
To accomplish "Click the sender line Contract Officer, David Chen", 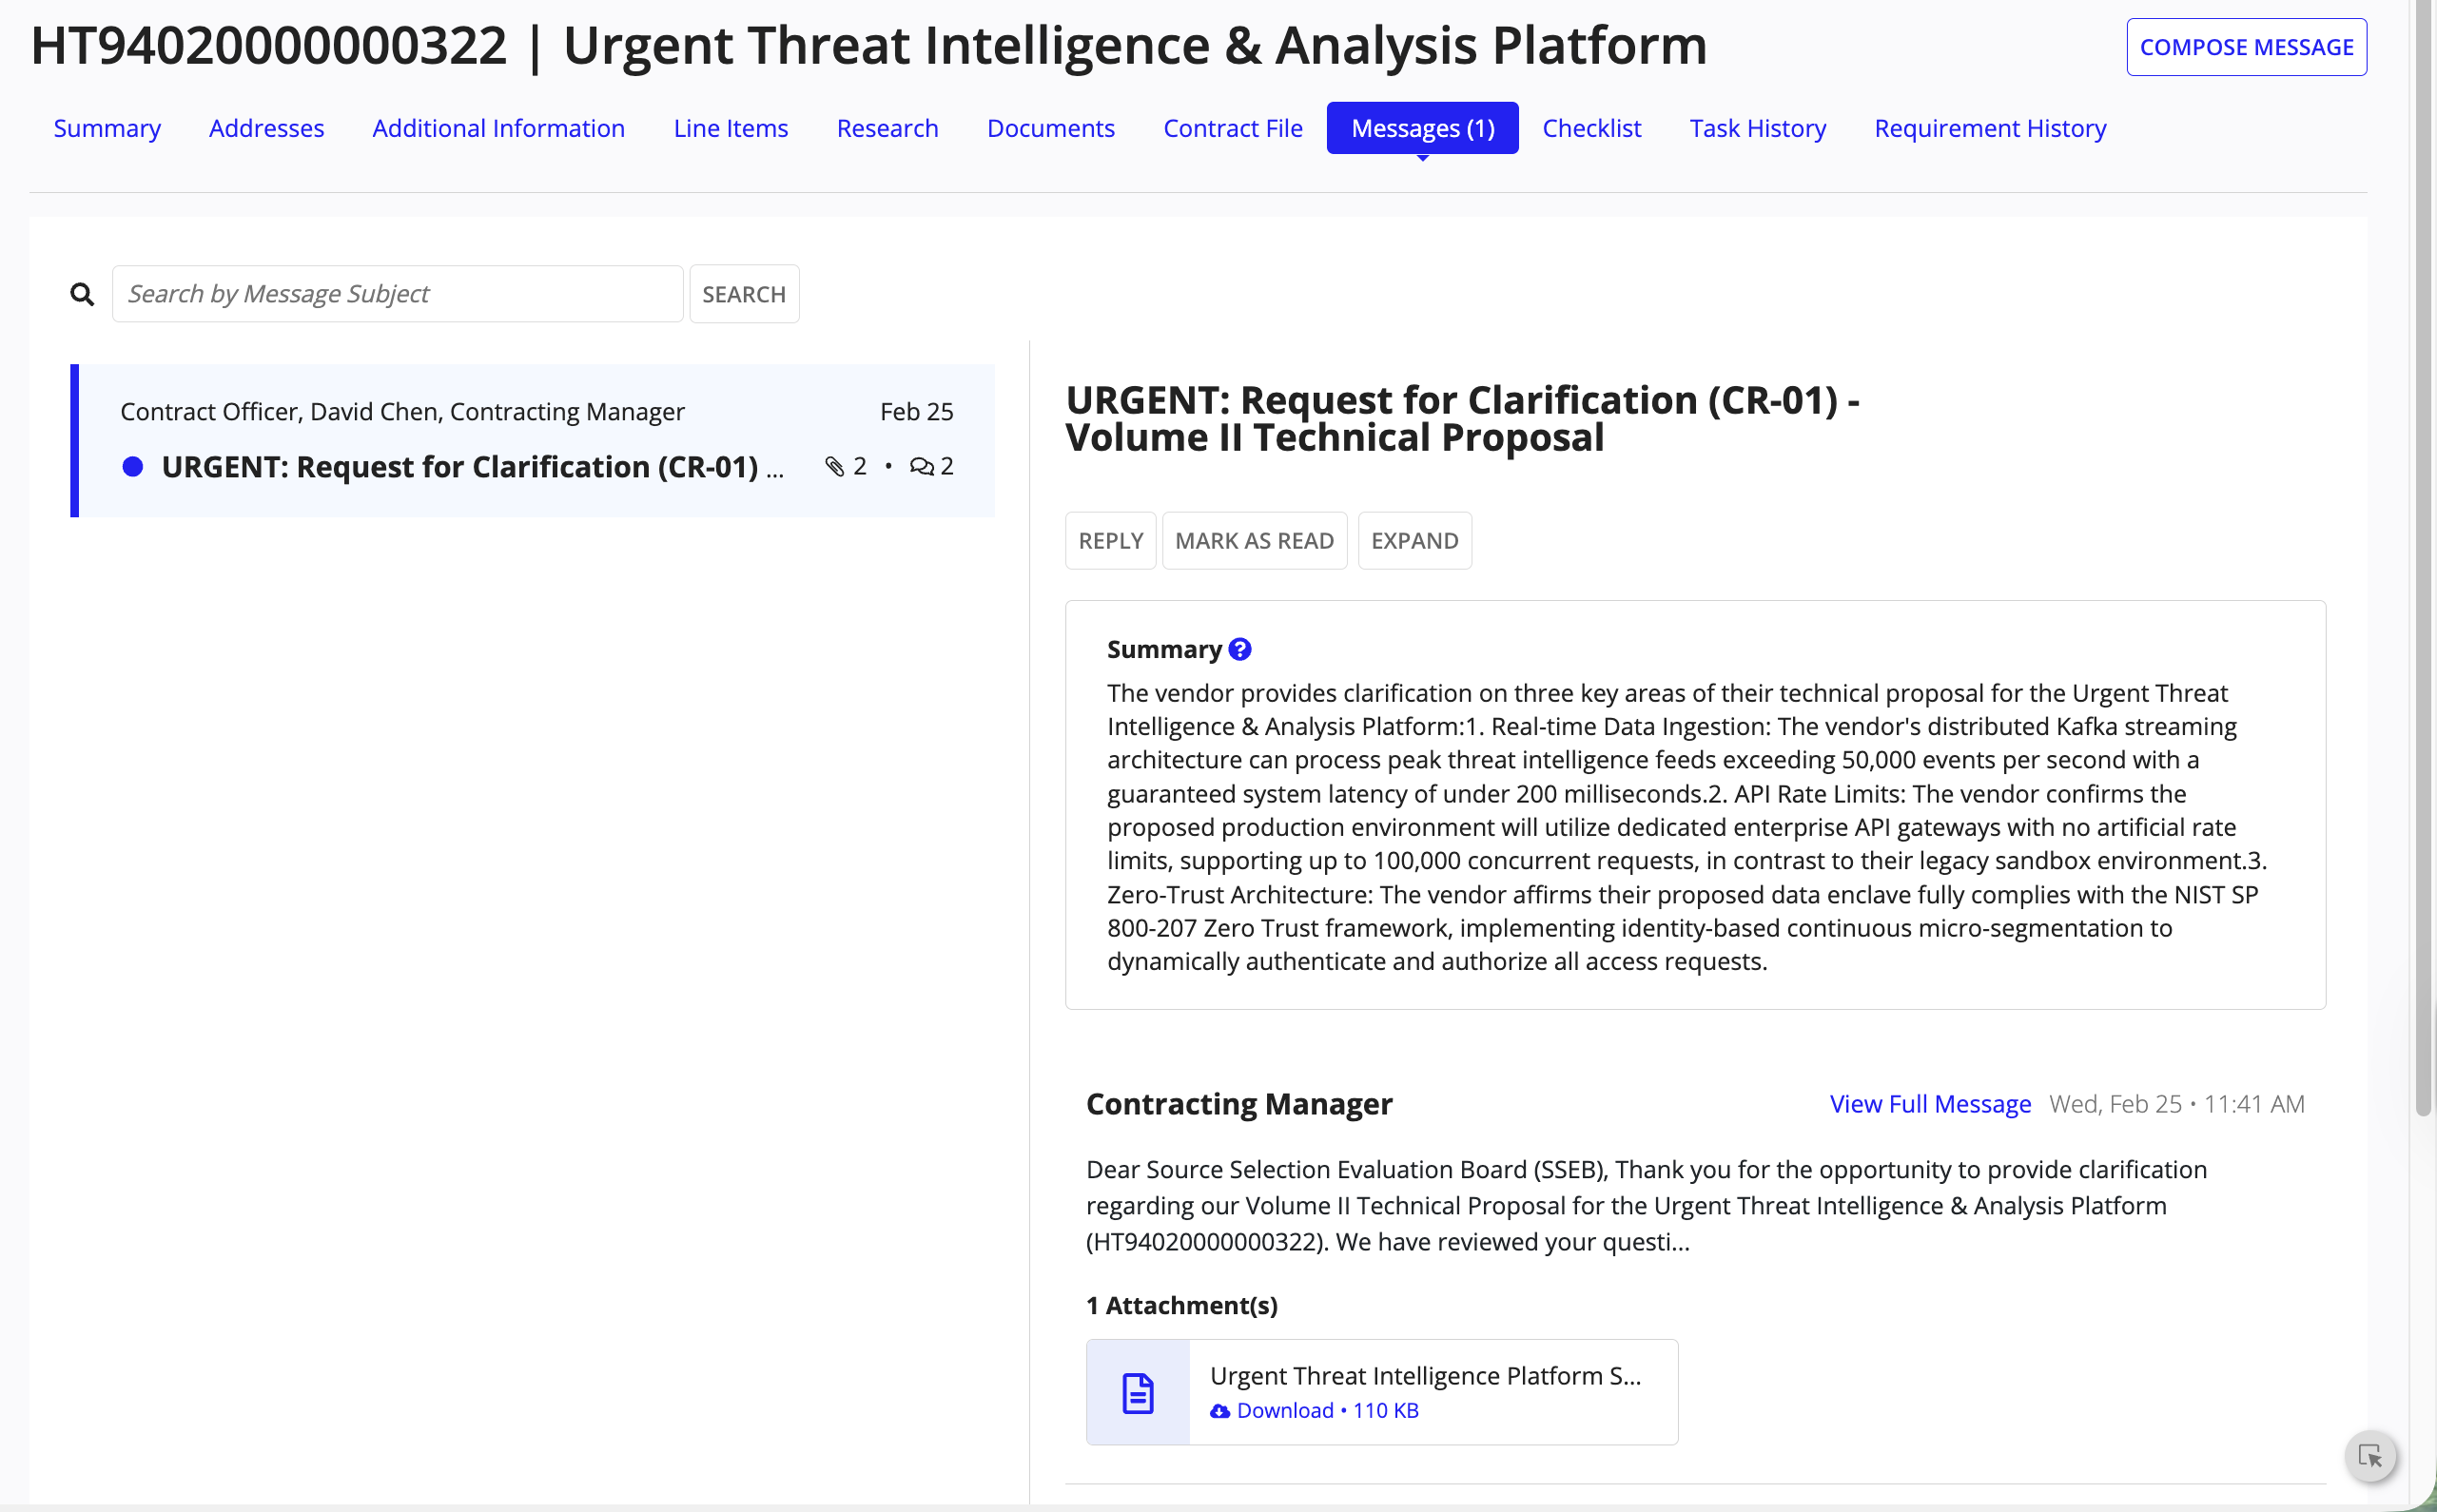I will [x=402, y=412].
